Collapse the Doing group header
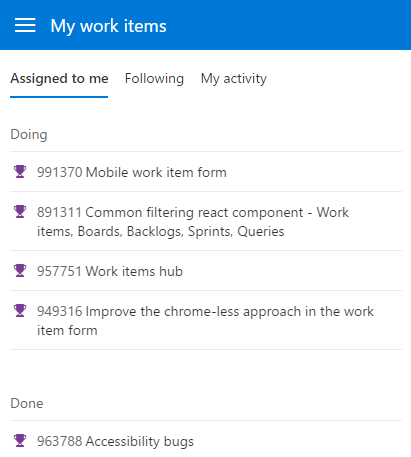 [29, 135]
